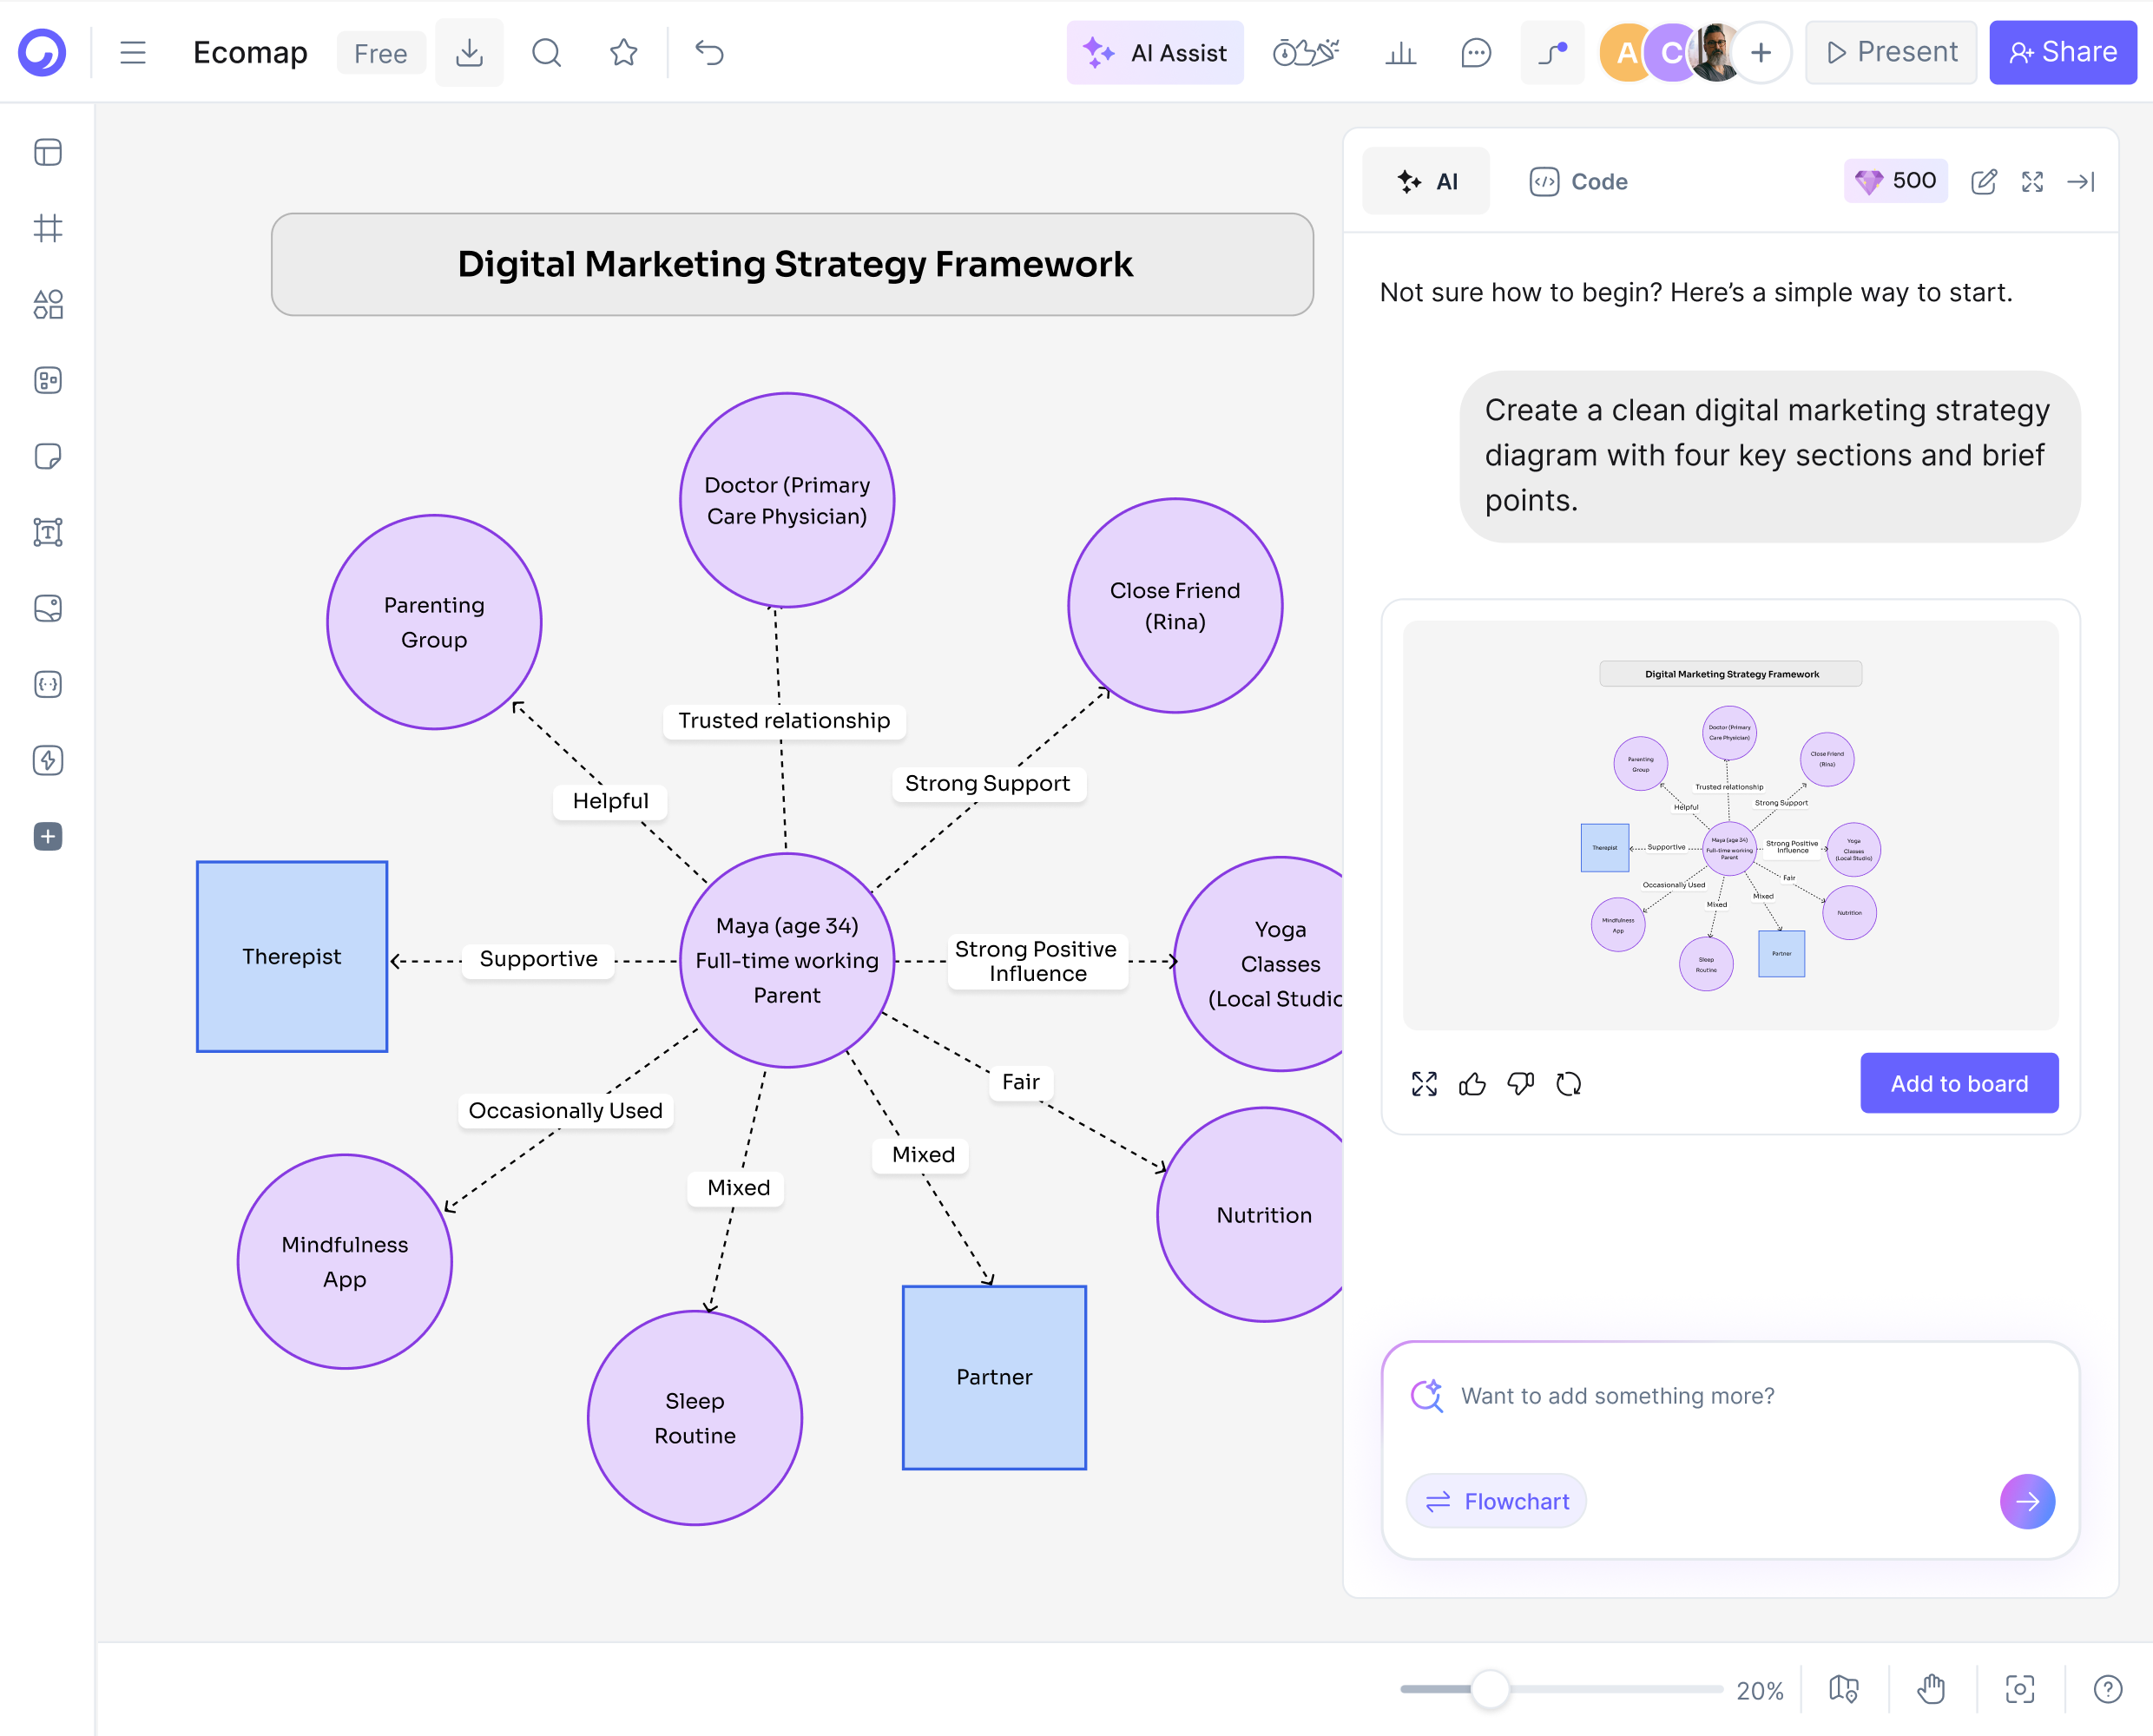Click the more tools plus button in sidebar
This screenshot has width=2153, height=1736.
48,836
